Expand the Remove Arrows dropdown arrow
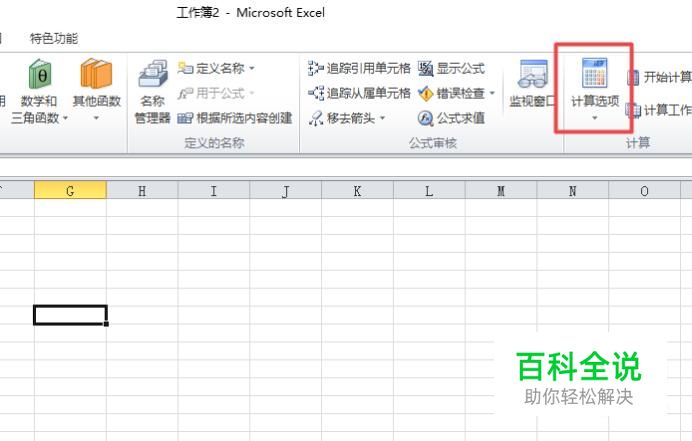Viewport: 692px width, 441px height. tap(383, 118)
